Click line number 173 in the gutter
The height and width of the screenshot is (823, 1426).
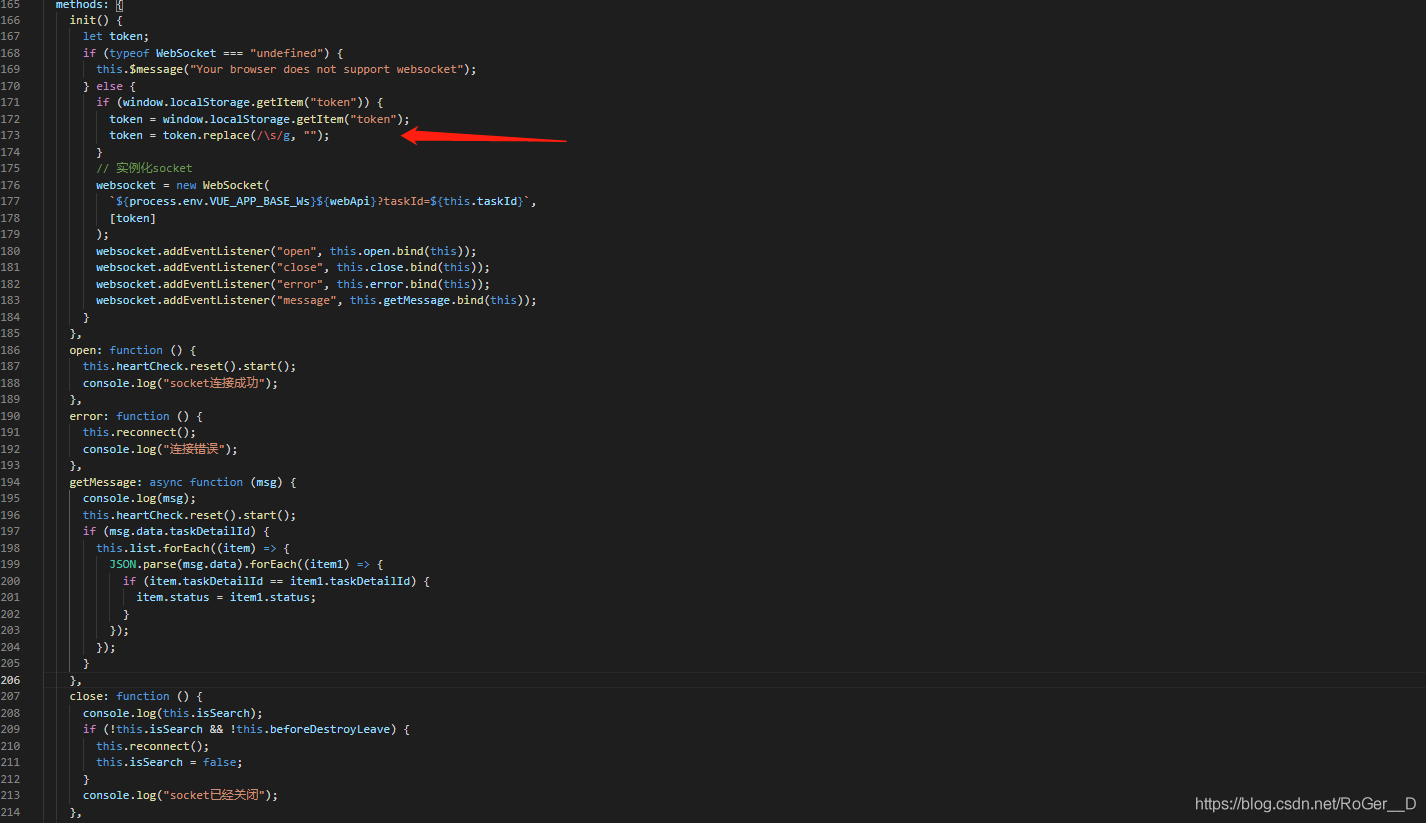pos(10,135)
